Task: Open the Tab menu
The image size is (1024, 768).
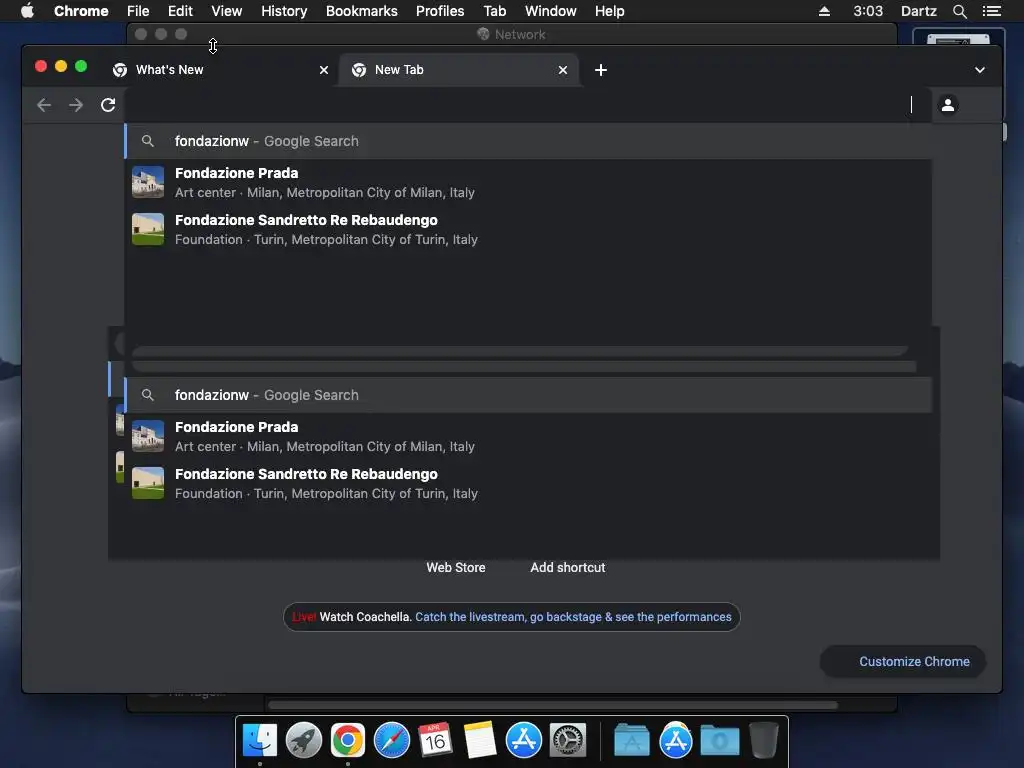Action: pos(495,11)
